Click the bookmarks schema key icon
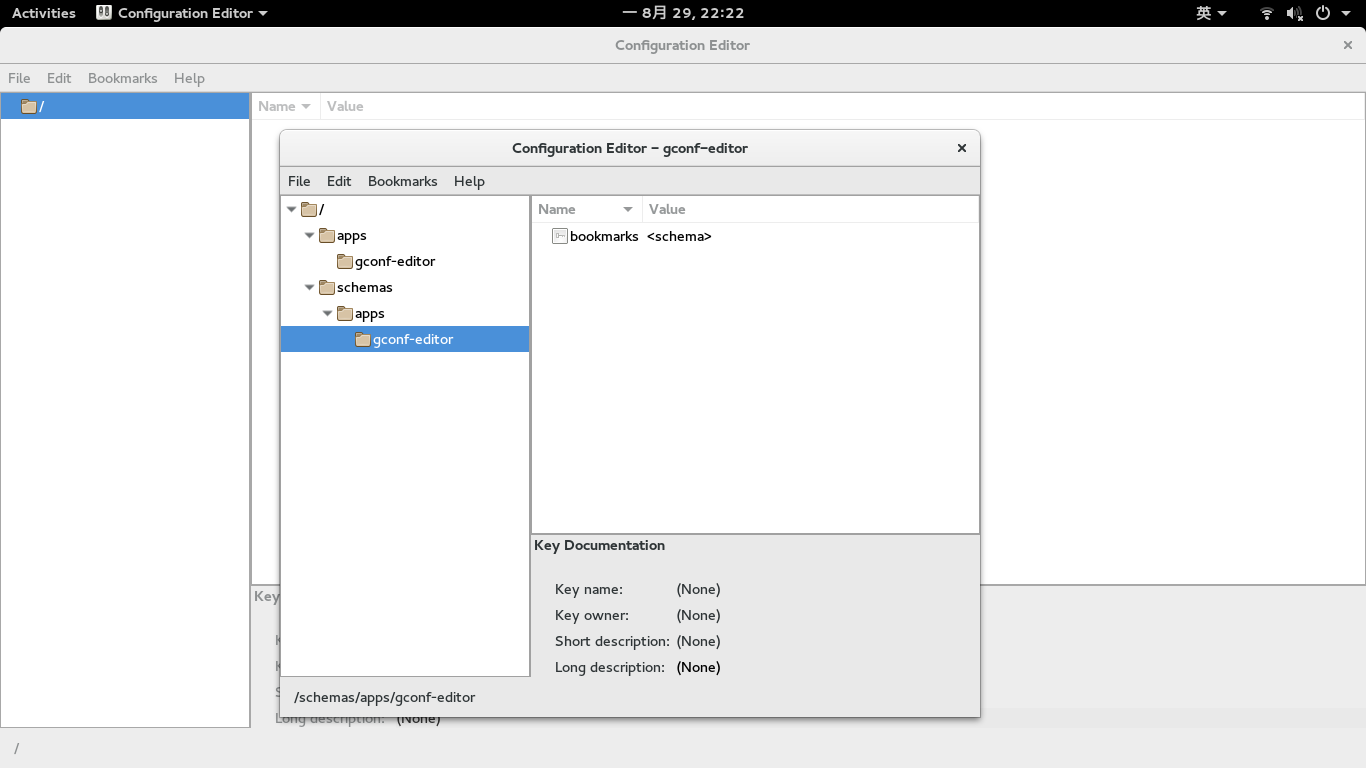The height and width of the screenshot is (768, 1366). pos(560,236)
